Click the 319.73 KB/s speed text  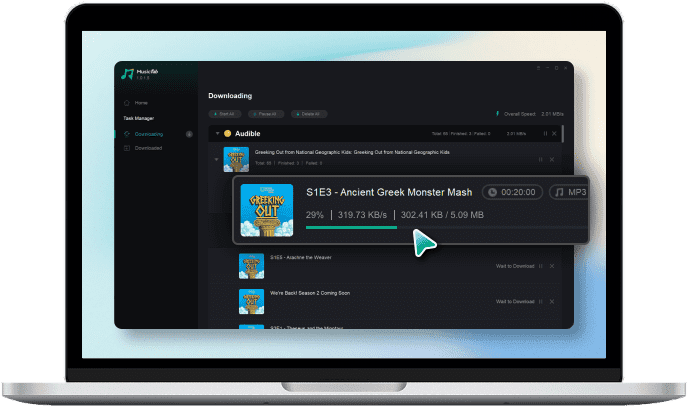point(362,215)
